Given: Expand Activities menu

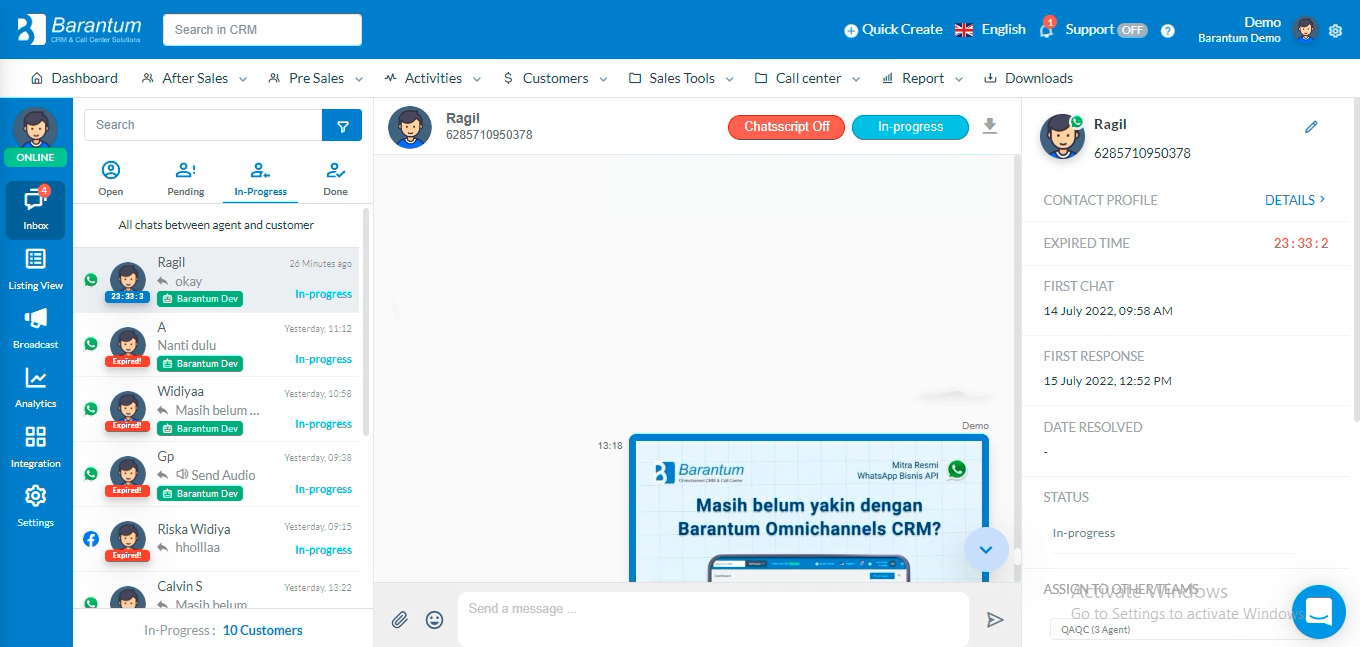Looking at the screenshot, I should coord(432,78).
